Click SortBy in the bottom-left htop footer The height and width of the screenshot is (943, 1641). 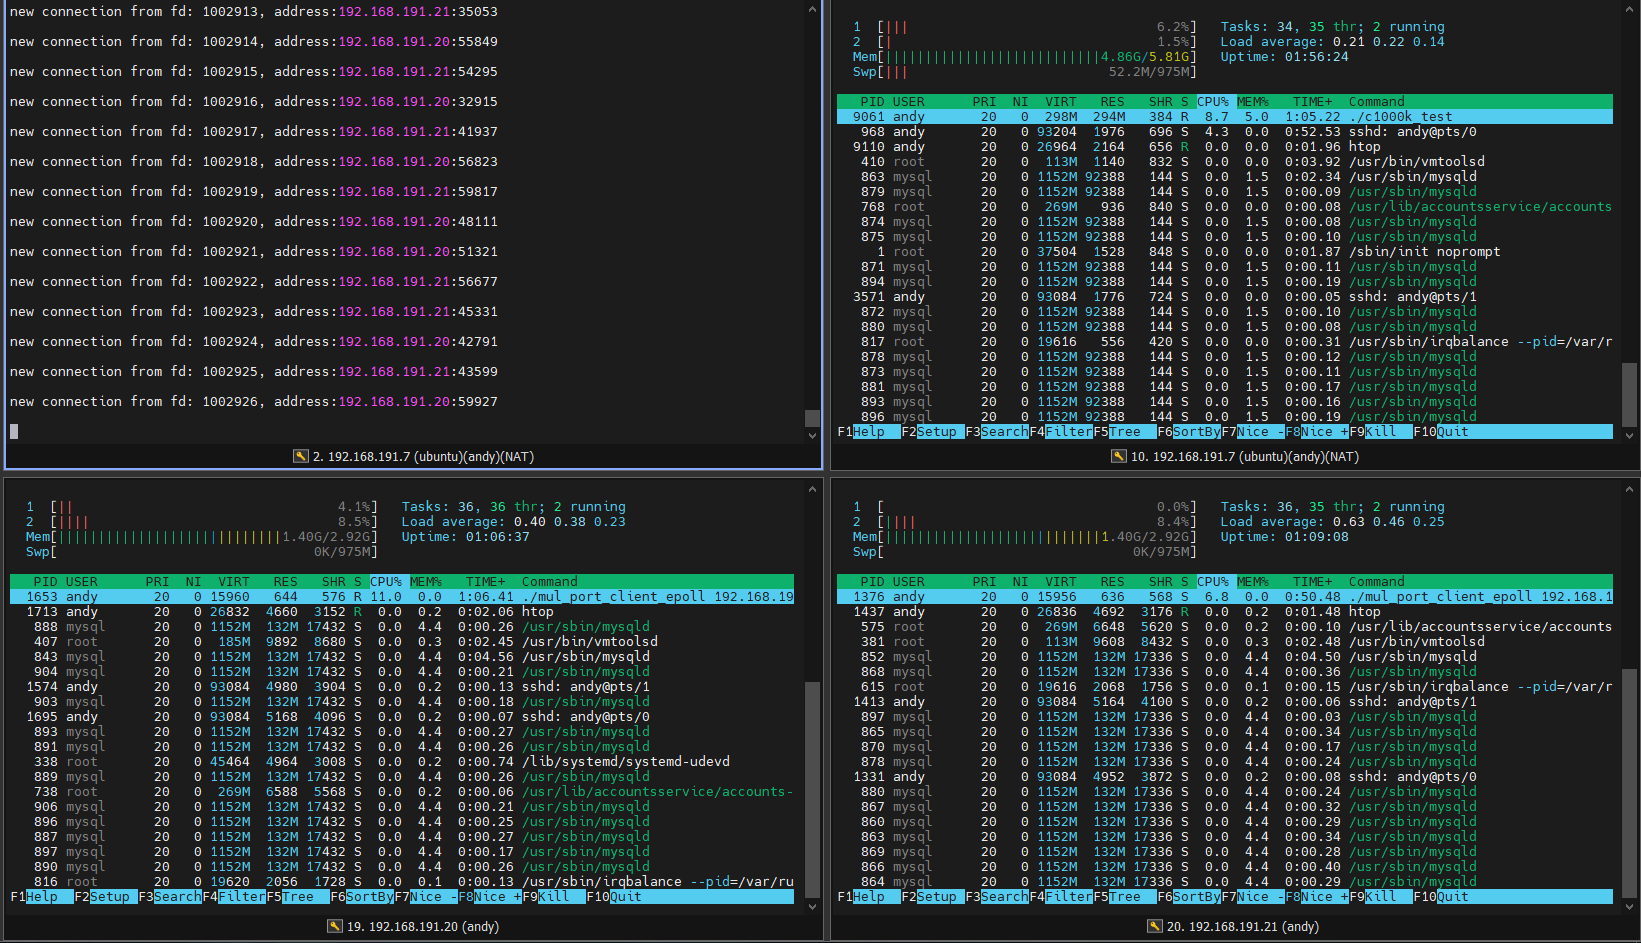click(369, 897)
